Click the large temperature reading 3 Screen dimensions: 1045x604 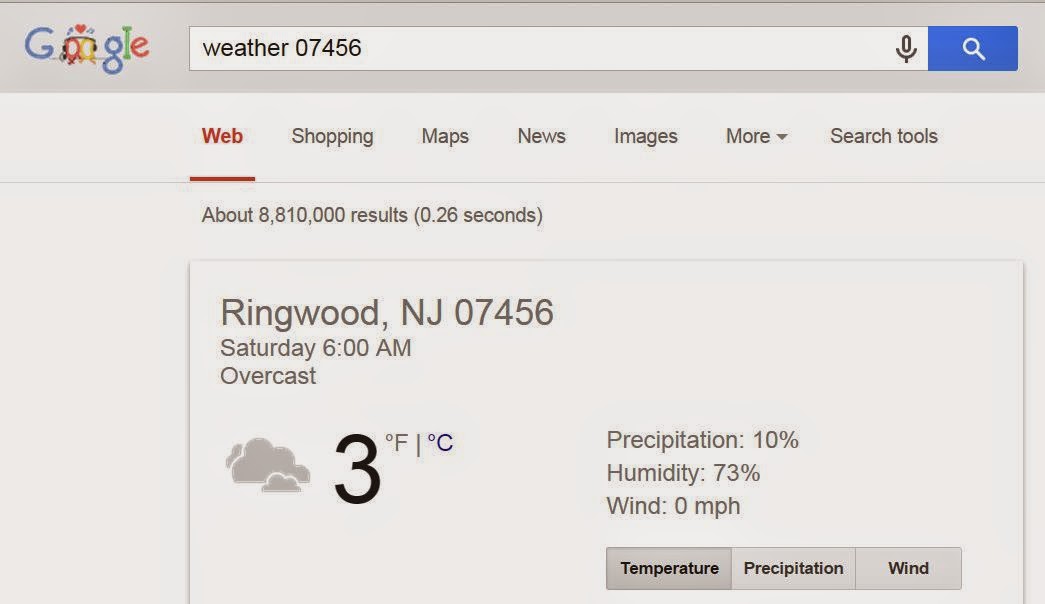(x=357, y=470)
